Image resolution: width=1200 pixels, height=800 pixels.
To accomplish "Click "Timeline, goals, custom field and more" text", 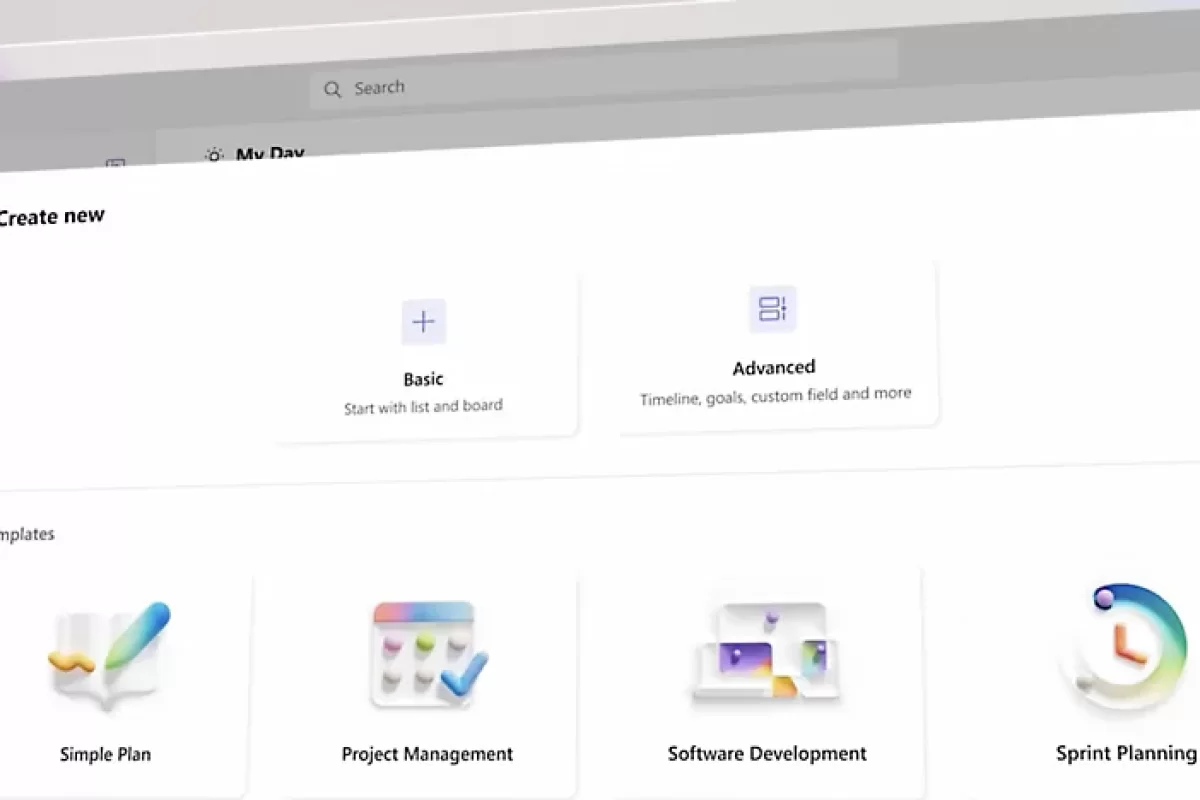I will point(776,396).
